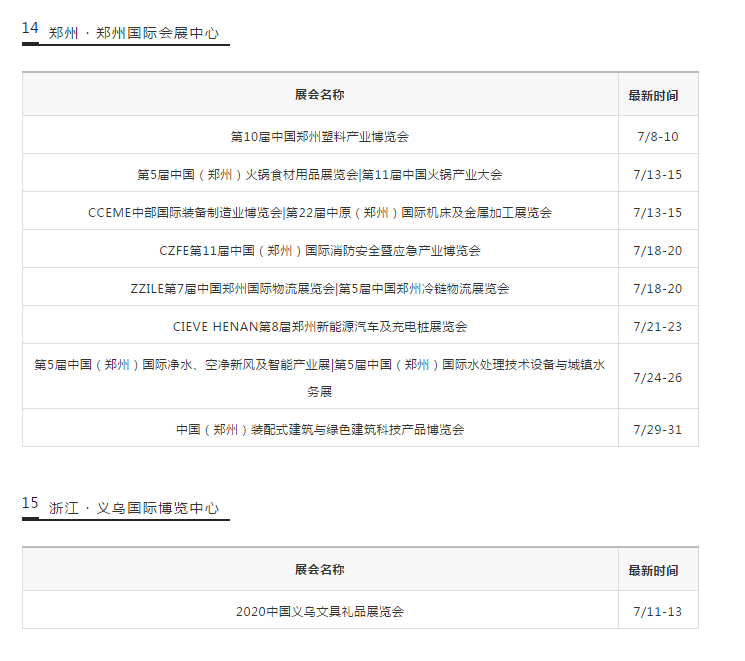Click the 展会名称 header in Yiwu table
Viewport: 745px width, 661px height.
(319, 569)
